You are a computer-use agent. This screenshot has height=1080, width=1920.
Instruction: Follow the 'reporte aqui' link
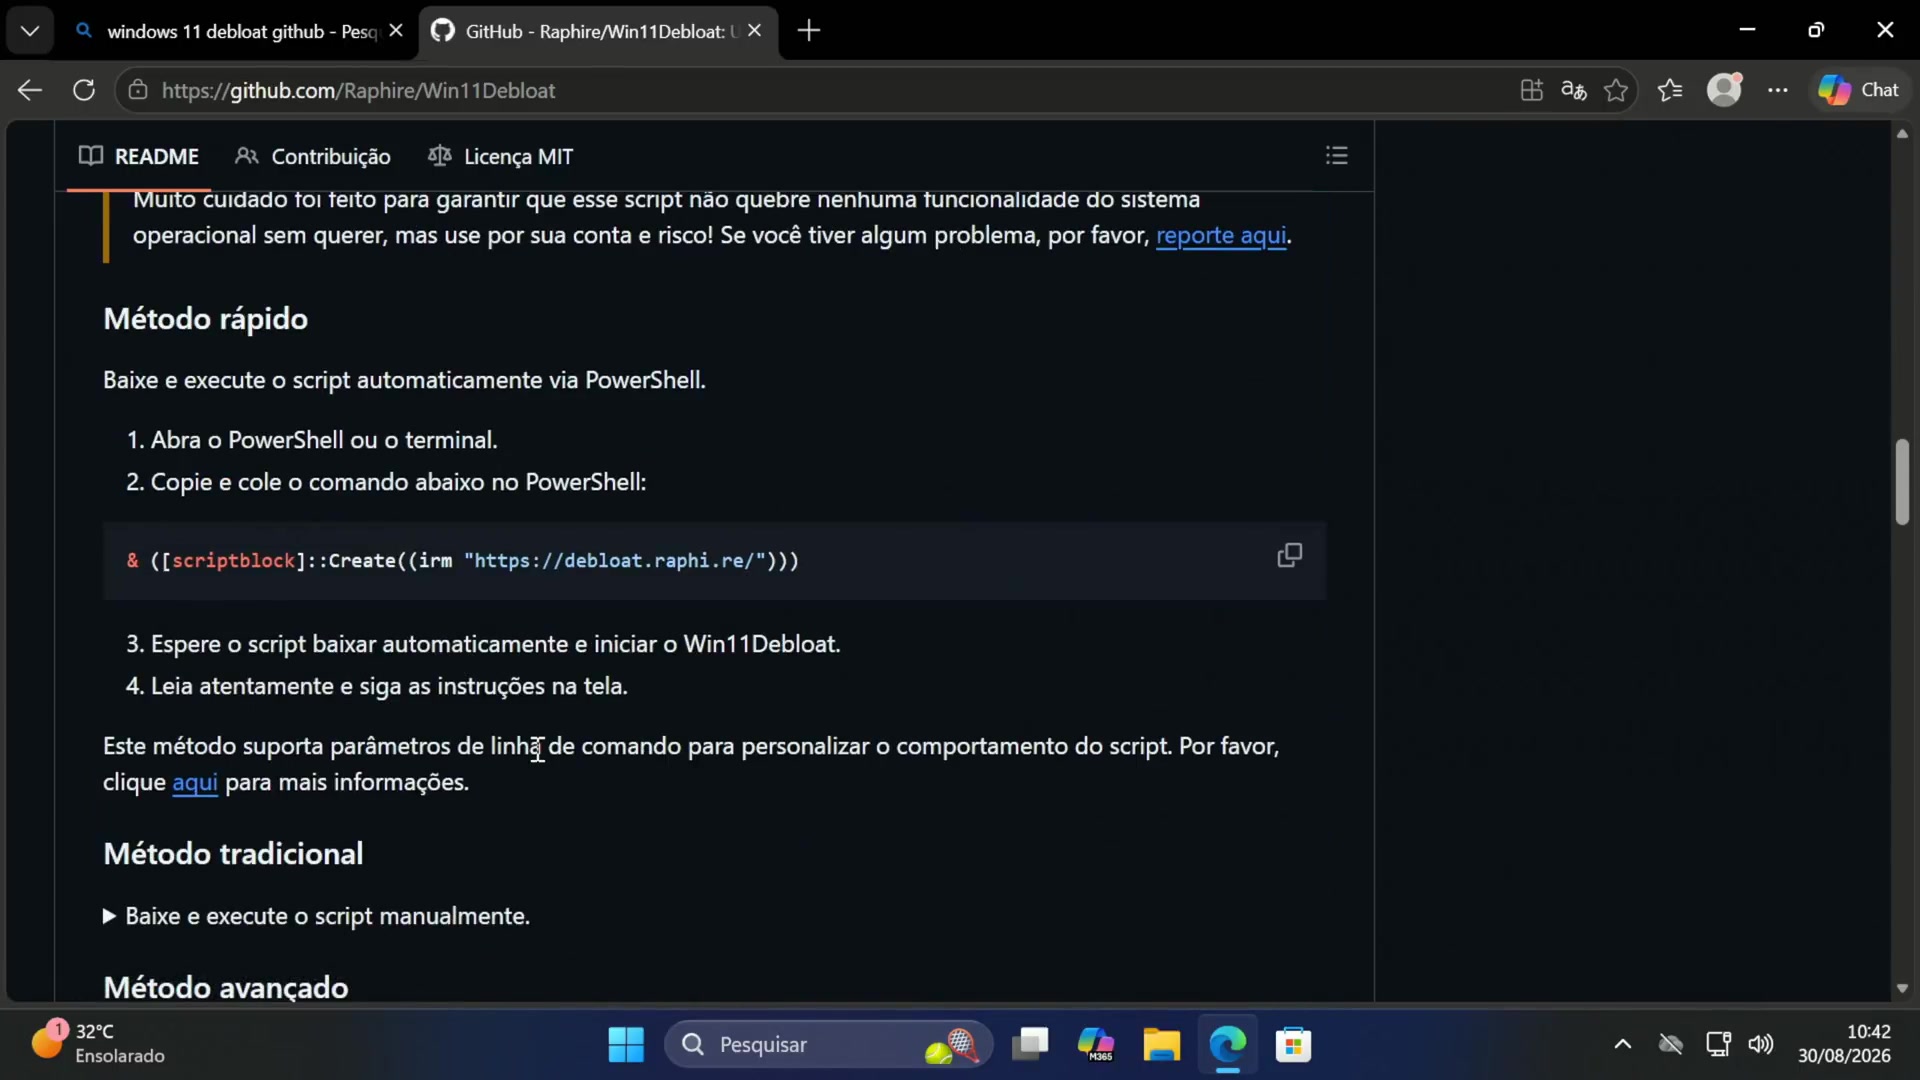(1221, 235)
